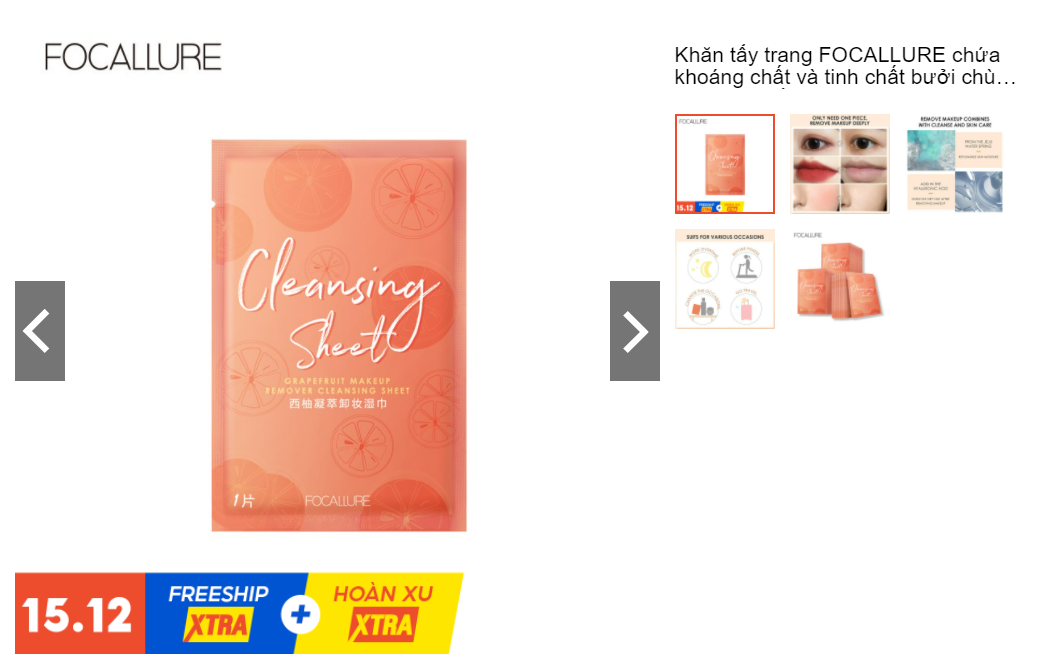Click the '1片' quantity label on packet
The image size is (1043, 663).
[243, 500]
